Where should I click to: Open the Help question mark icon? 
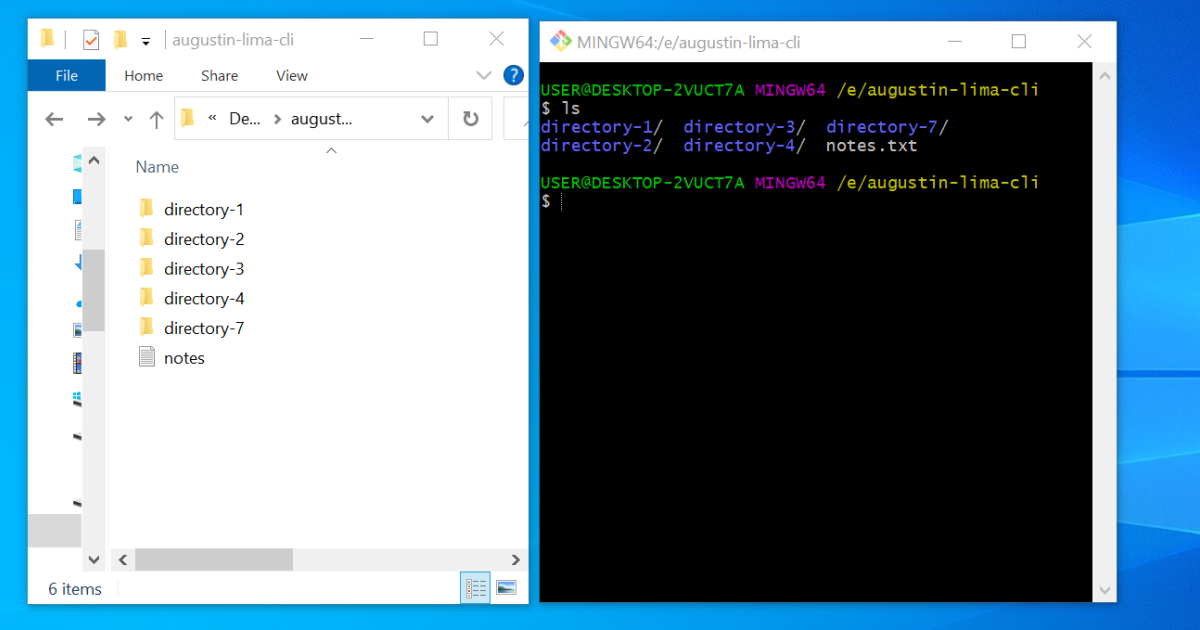pos(513,75)
